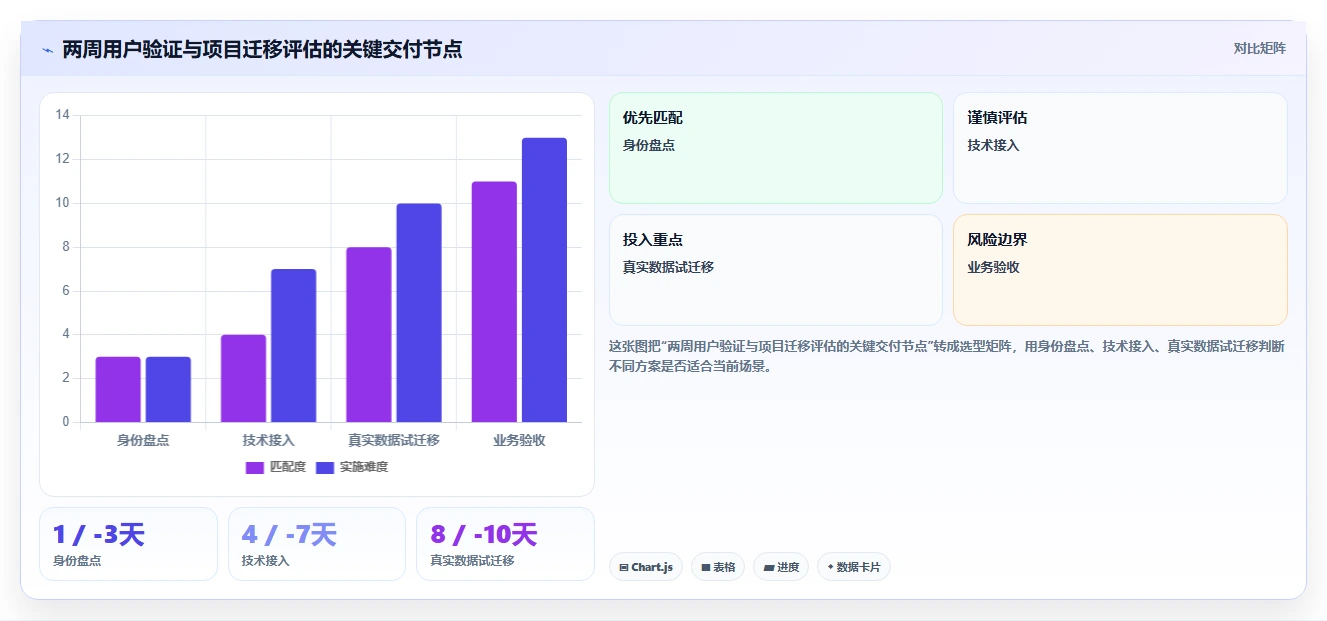Click the 真实数据试迁移 x-axis label

394,440
